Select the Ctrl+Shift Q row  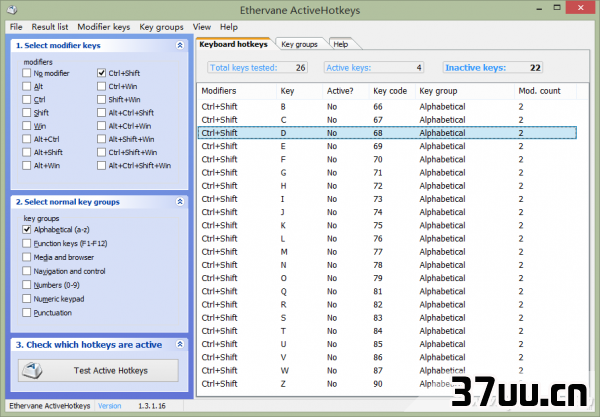(x=387, y=292)
